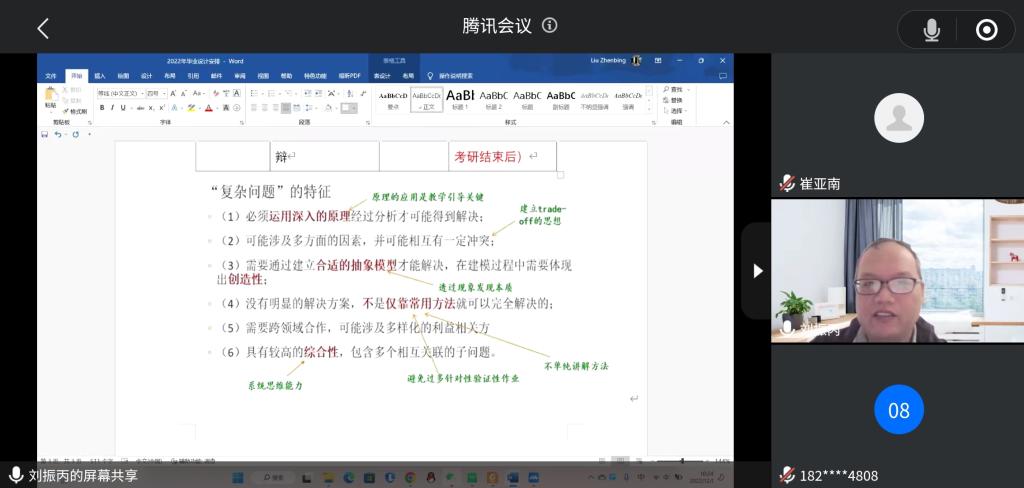Click the Windows Start button on taskbar

[x=238, y=477]
